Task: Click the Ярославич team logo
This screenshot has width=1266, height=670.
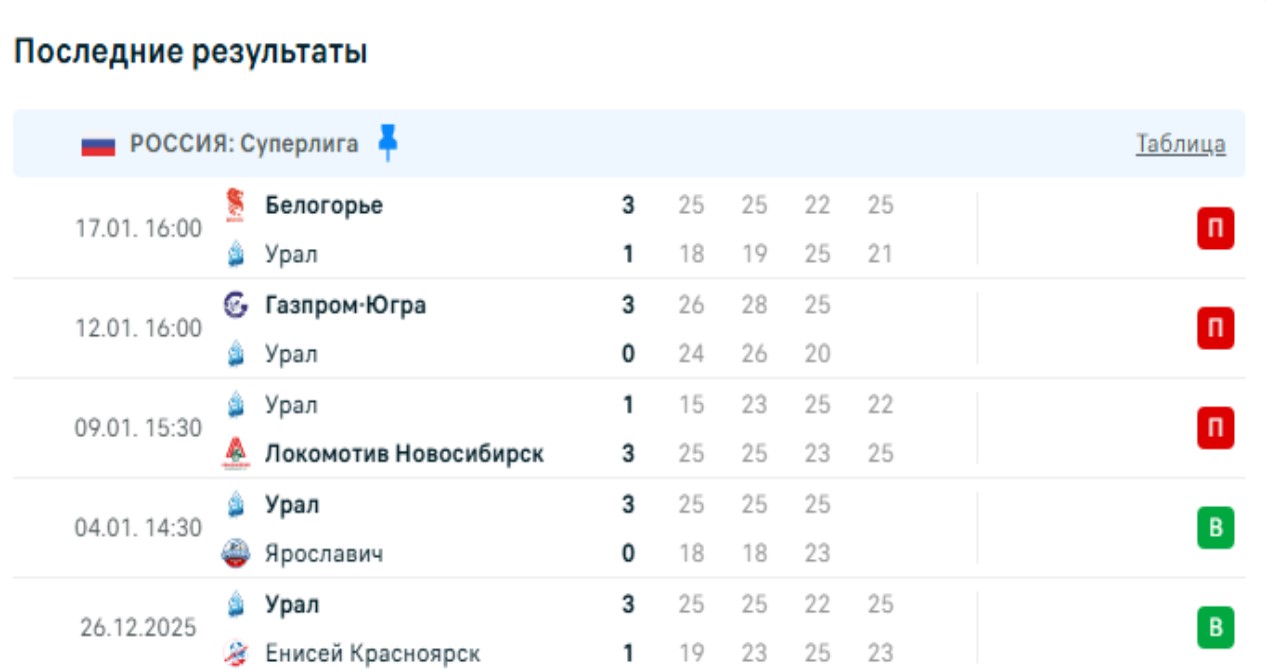Action: coord(235,553)
